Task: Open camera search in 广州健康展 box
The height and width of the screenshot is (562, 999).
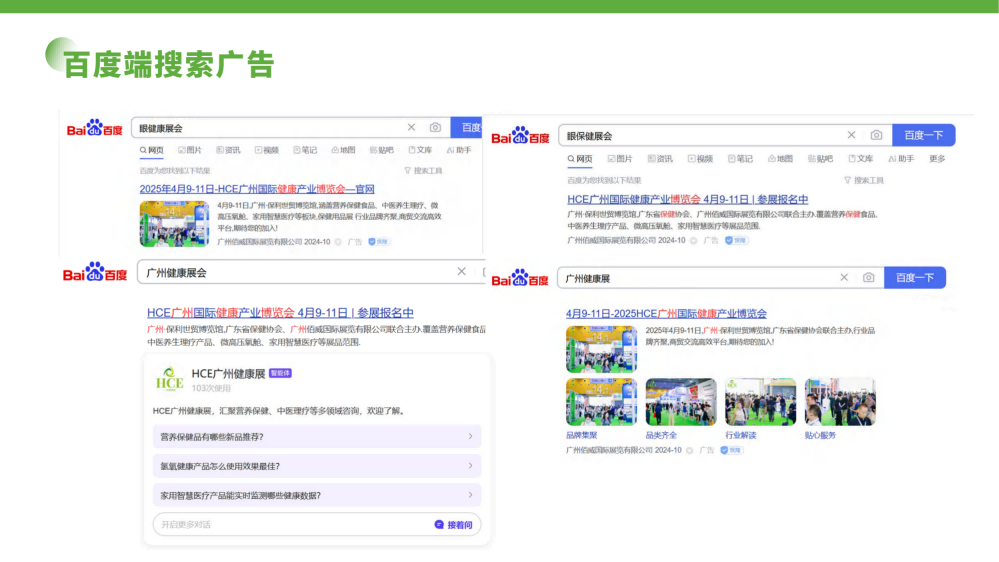Action: click(x=868, y=277)
